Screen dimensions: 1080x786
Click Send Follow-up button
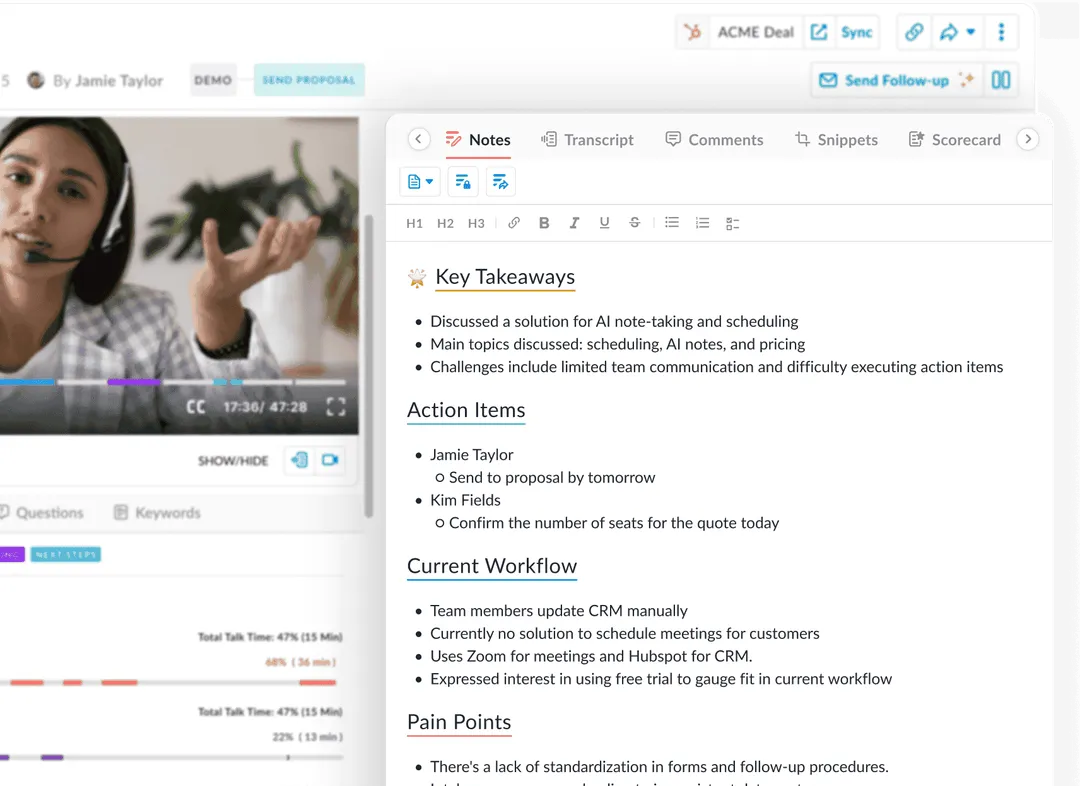pos(896,80)
